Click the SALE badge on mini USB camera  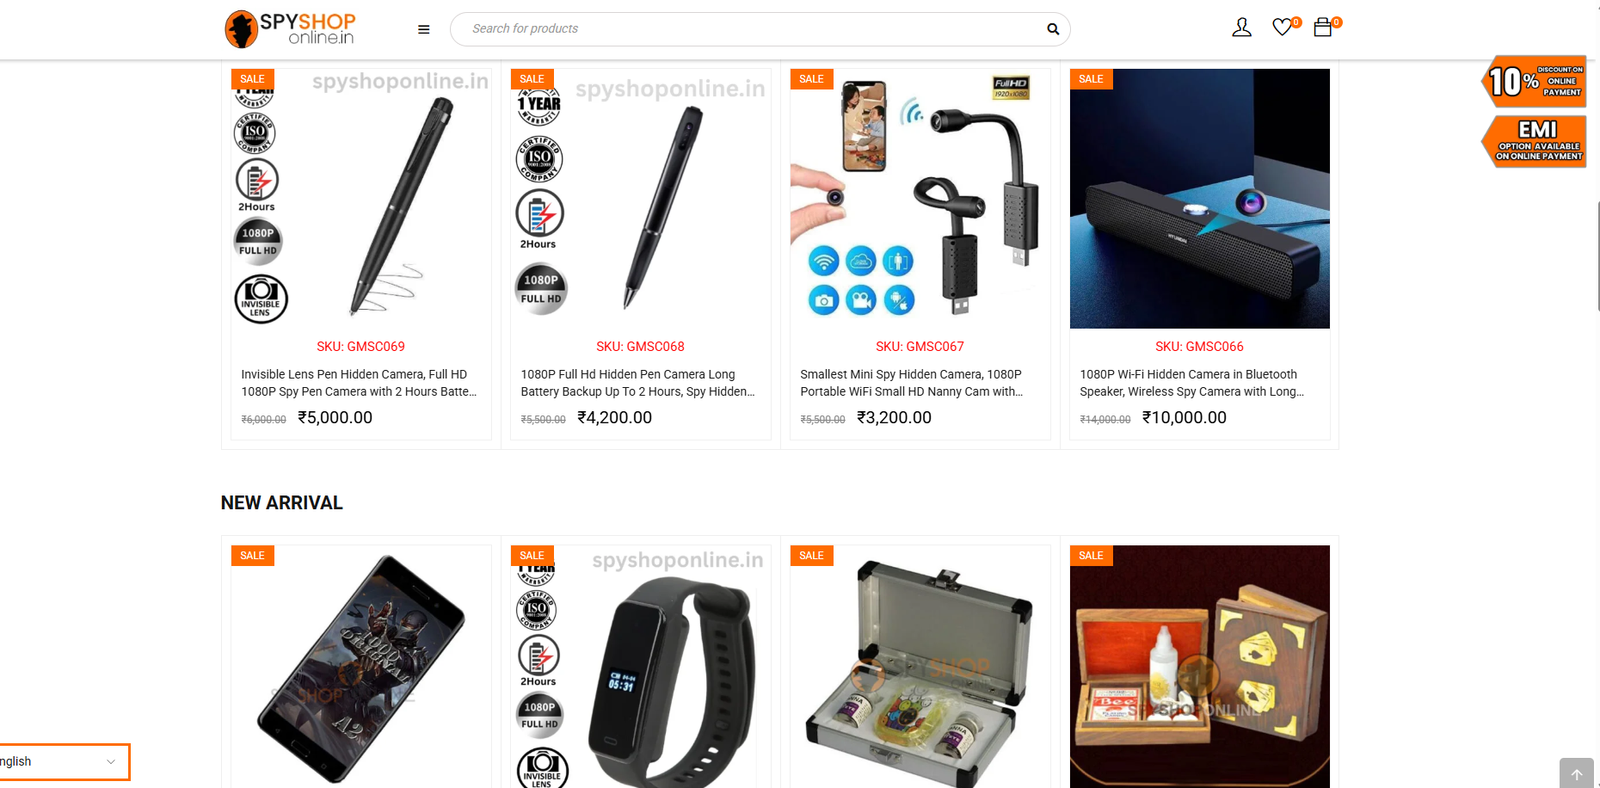click(x=812, y=79)
